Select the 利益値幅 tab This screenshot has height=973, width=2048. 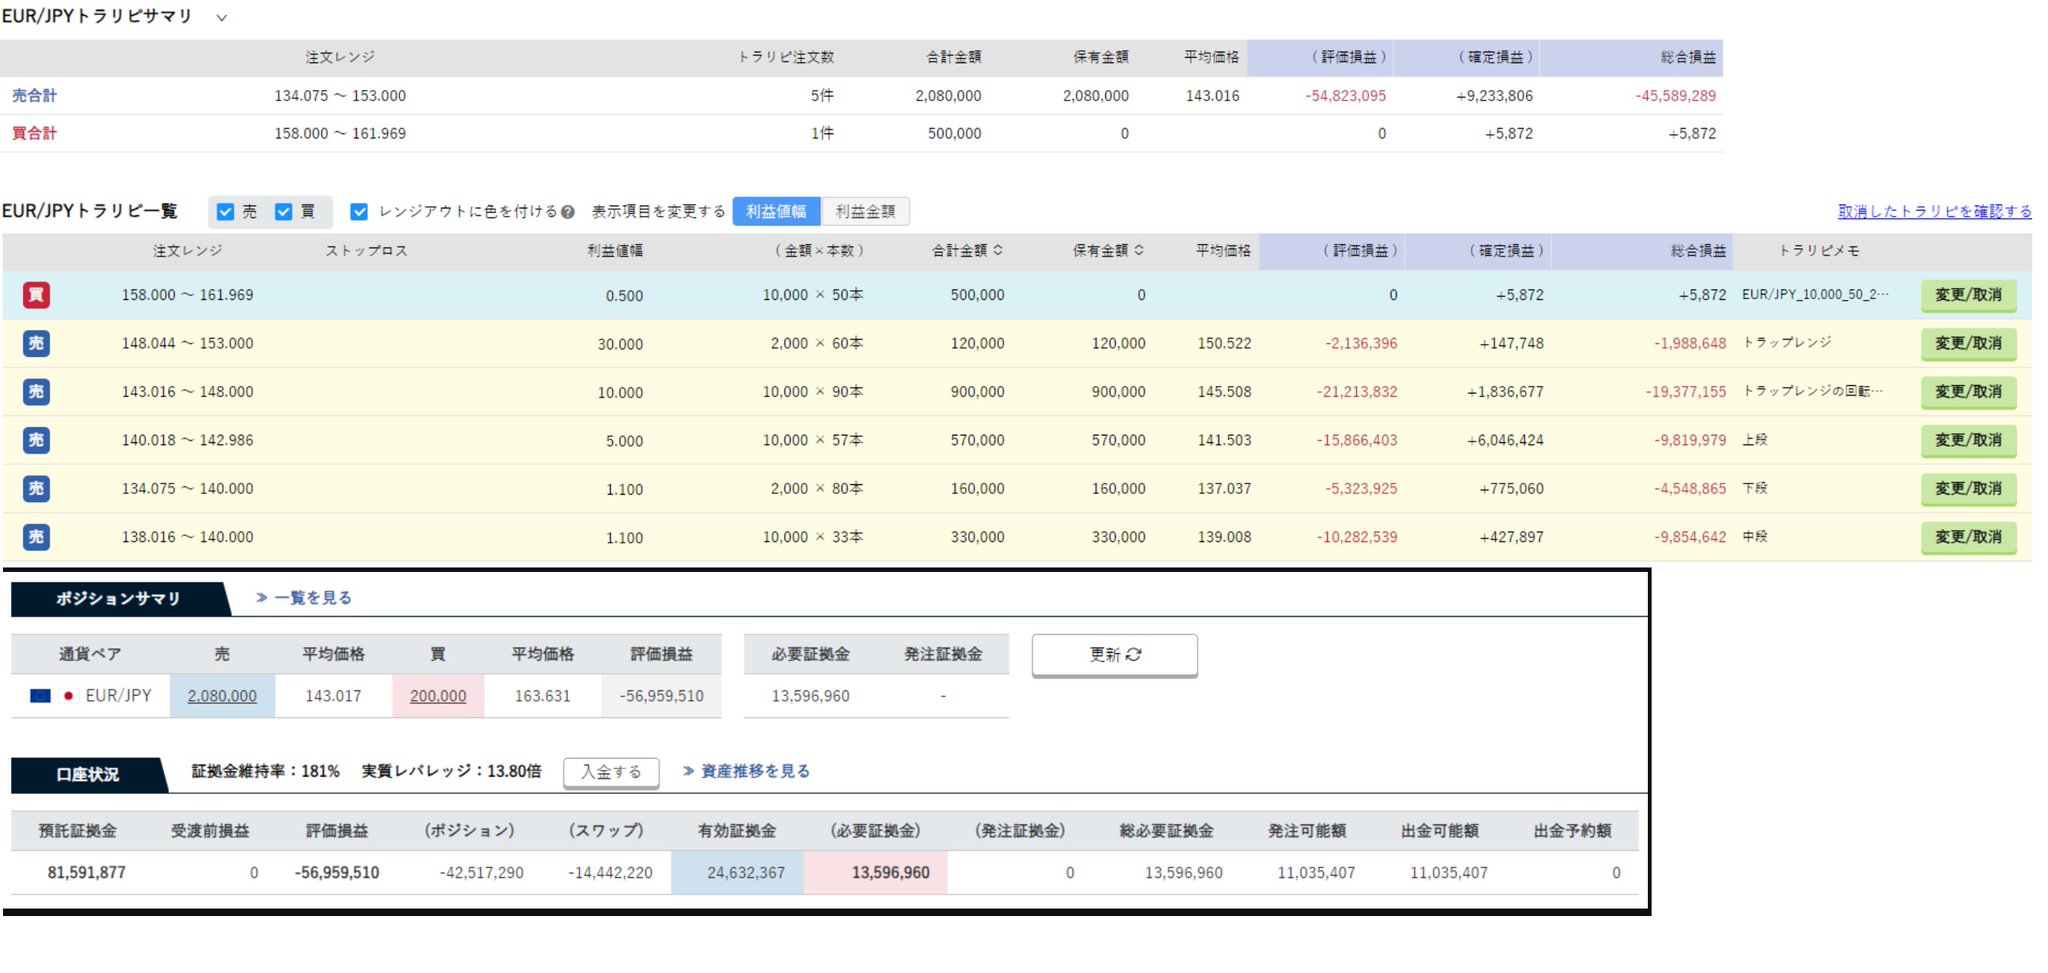click(776, 212)
